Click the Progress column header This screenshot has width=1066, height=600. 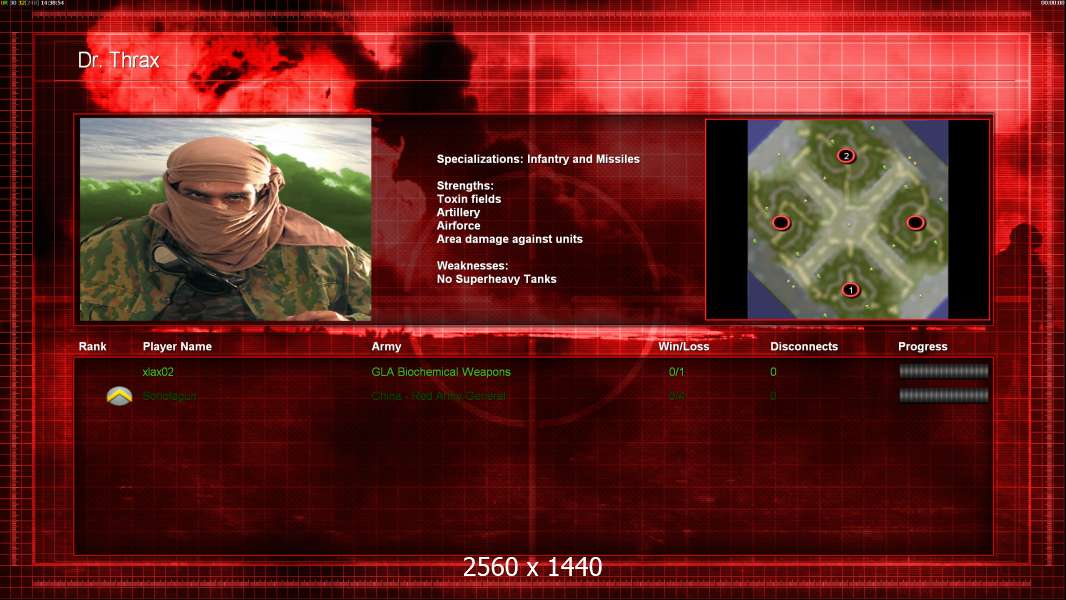923,347
